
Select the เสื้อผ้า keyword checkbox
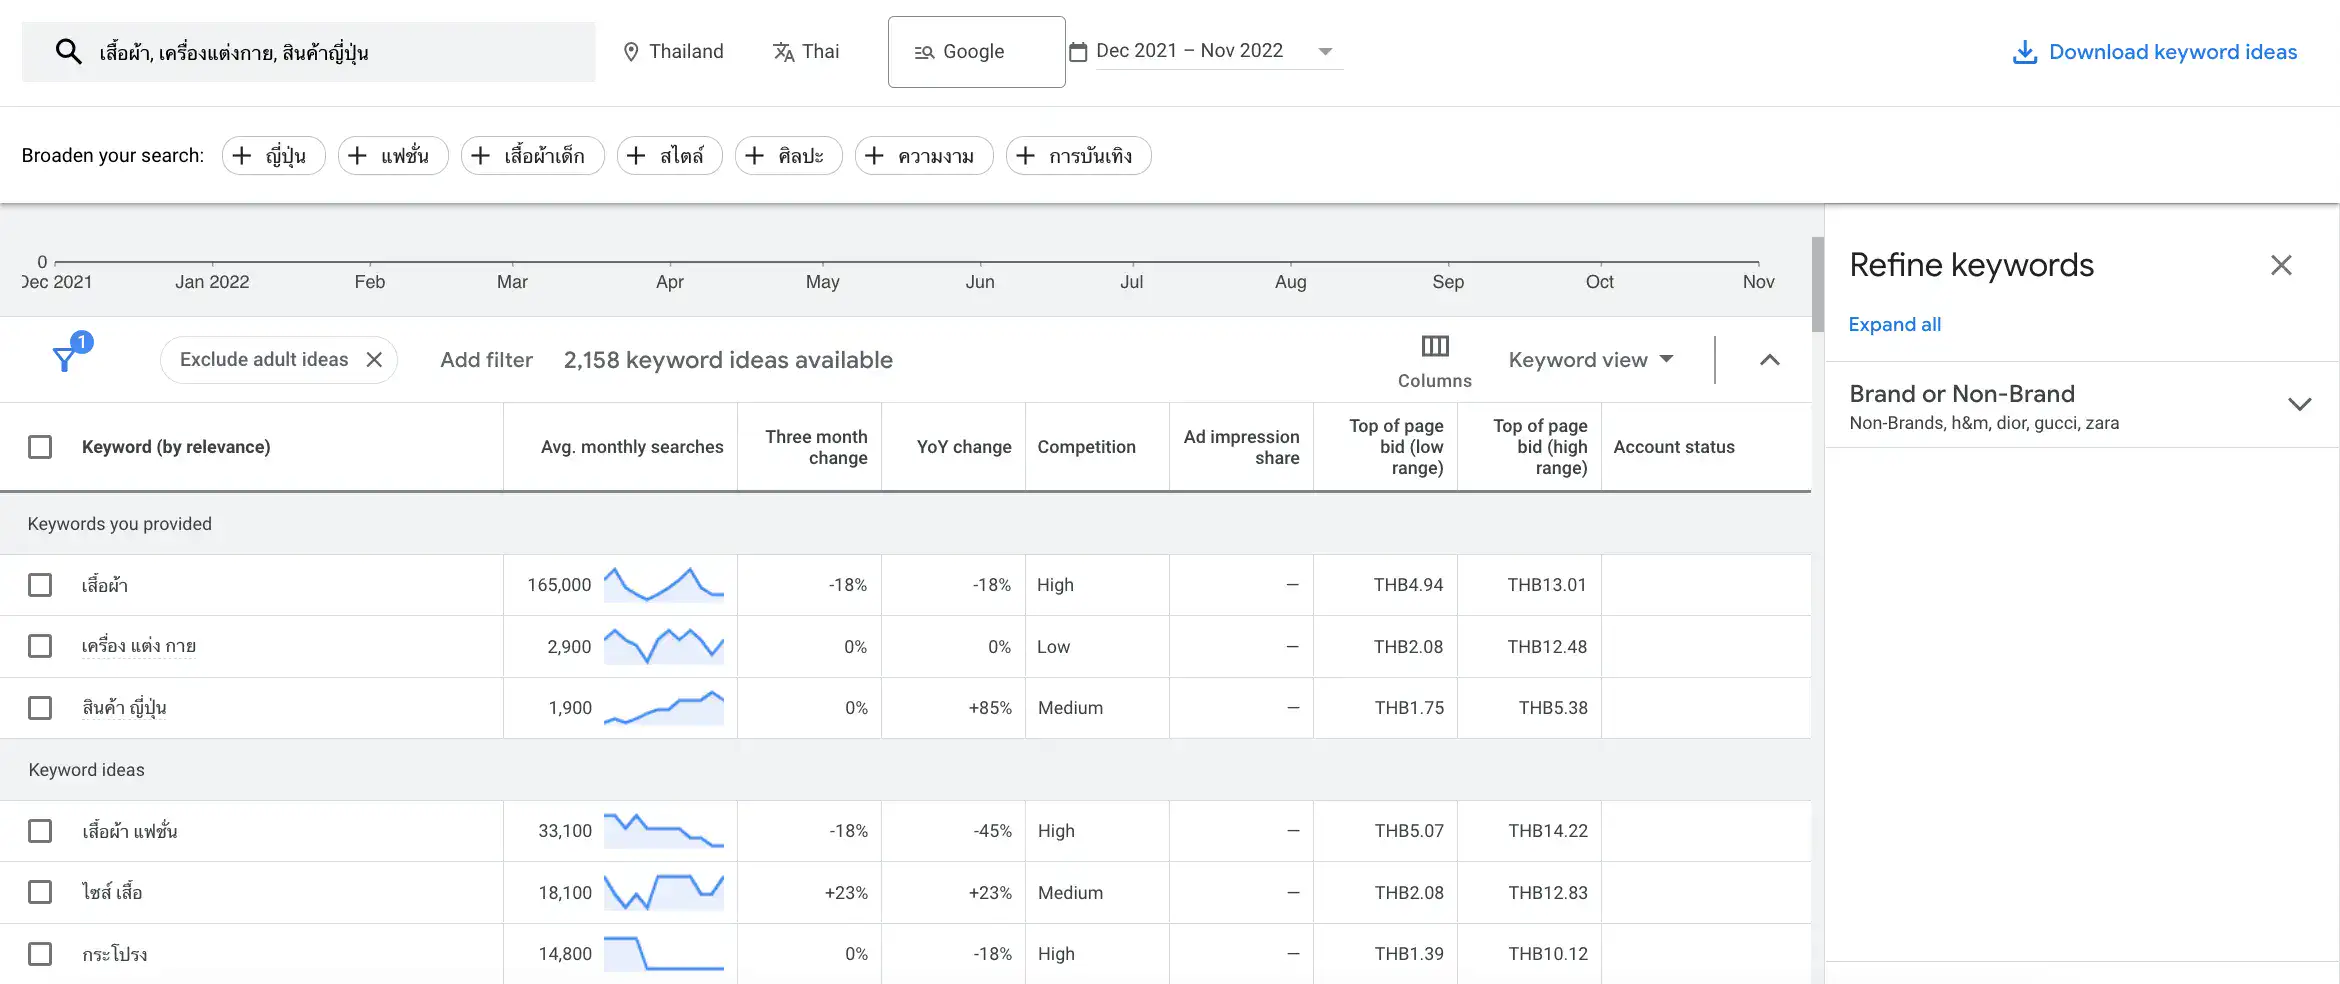[x=40, y=585]
